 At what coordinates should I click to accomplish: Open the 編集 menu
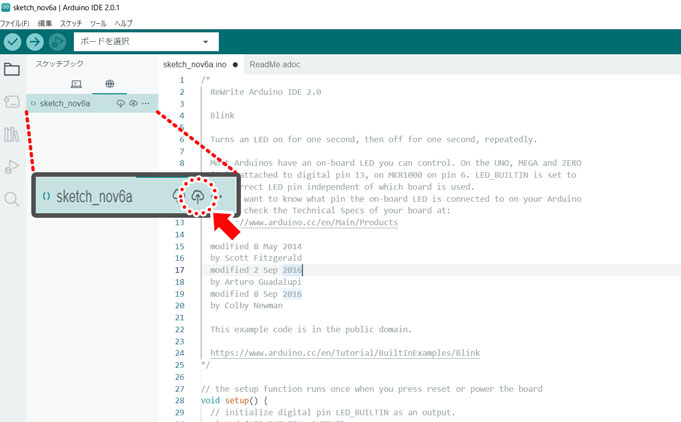pyautogui.click(x=45, y=23)
